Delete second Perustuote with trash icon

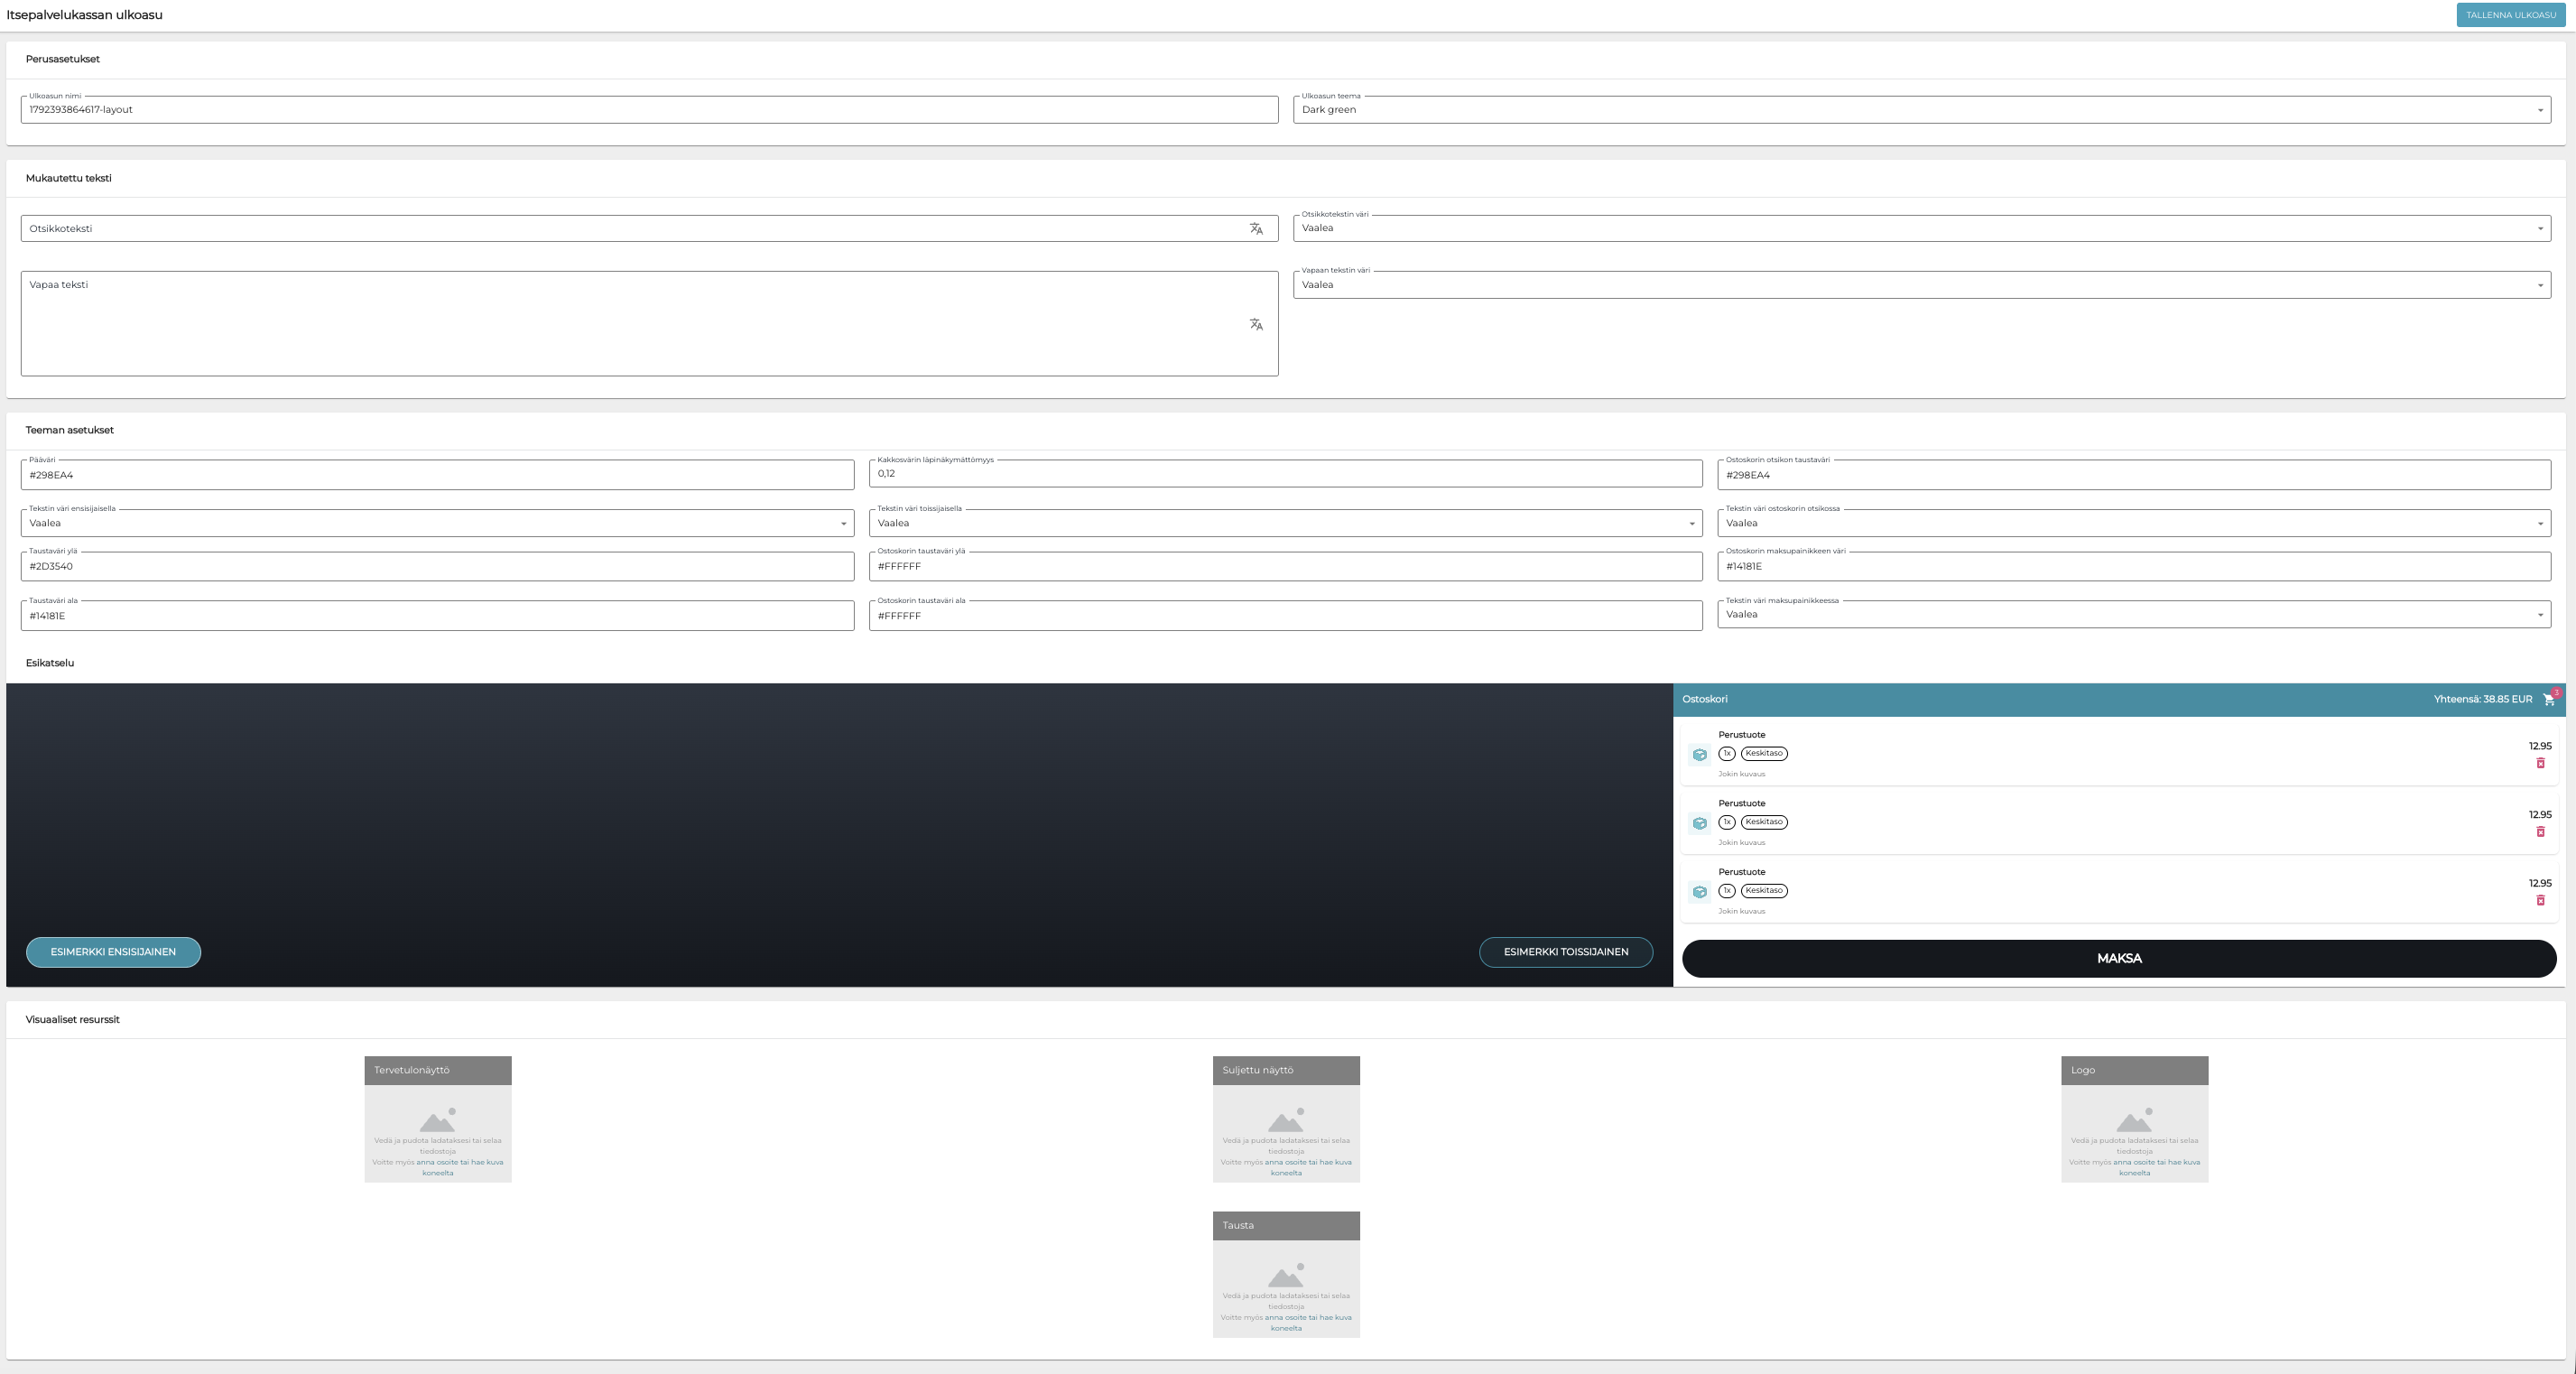coord(2540,832)
